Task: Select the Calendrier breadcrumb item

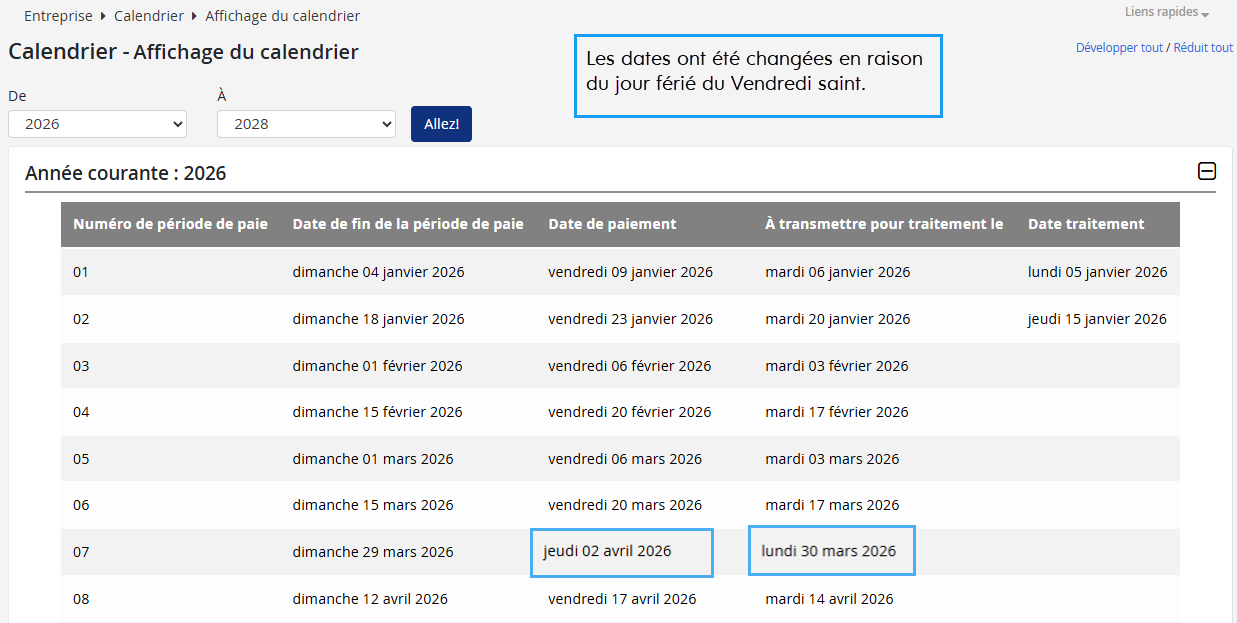Action: 149,16
